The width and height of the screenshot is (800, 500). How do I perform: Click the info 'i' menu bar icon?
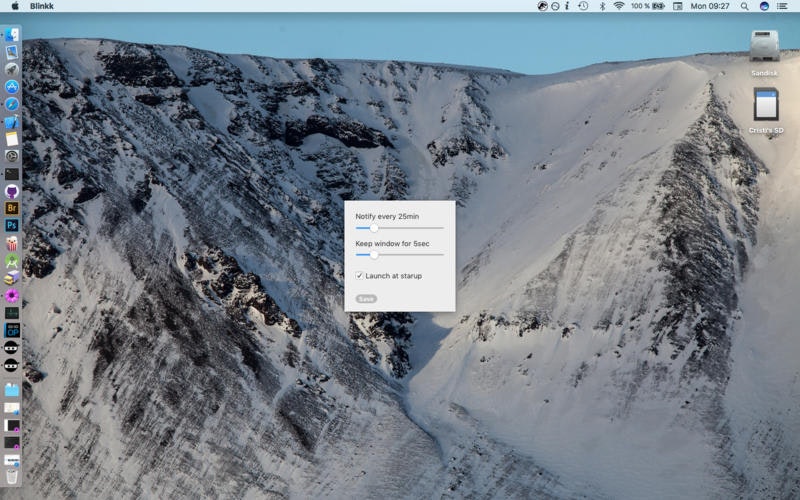pos(567,6)
